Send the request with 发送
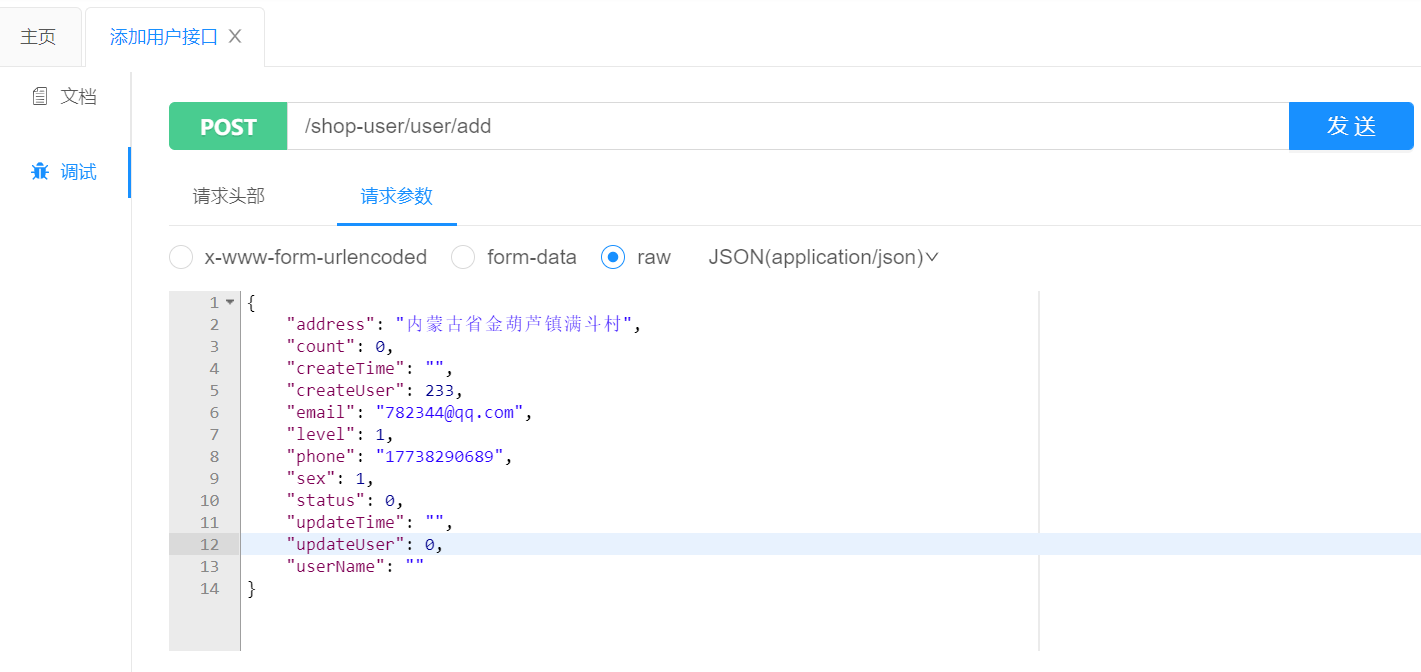Viewport: 1421px width, 672px height. [1351, 126]
